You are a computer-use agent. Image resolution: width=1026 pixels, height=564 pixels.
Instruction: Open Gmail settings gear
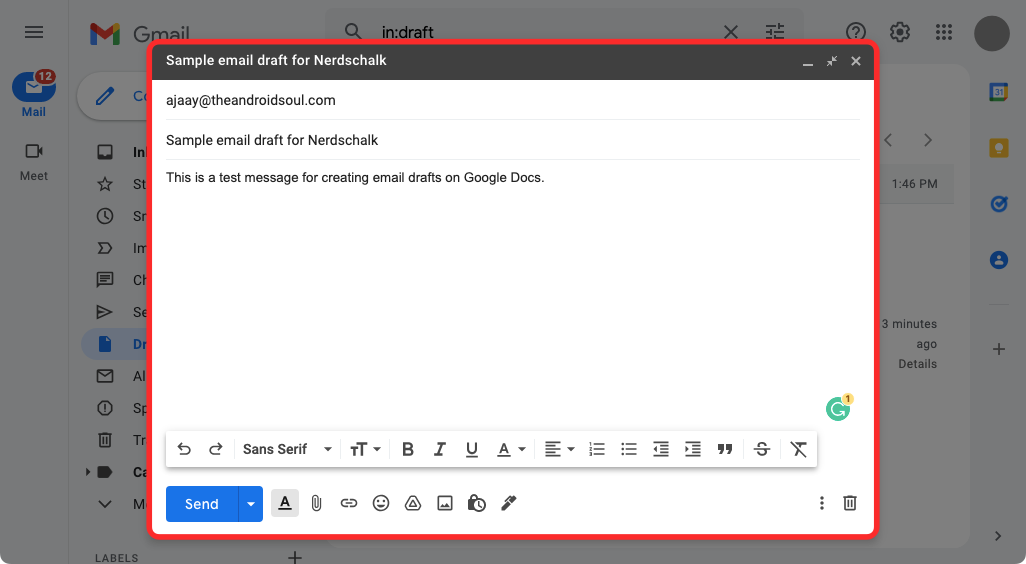900,32
